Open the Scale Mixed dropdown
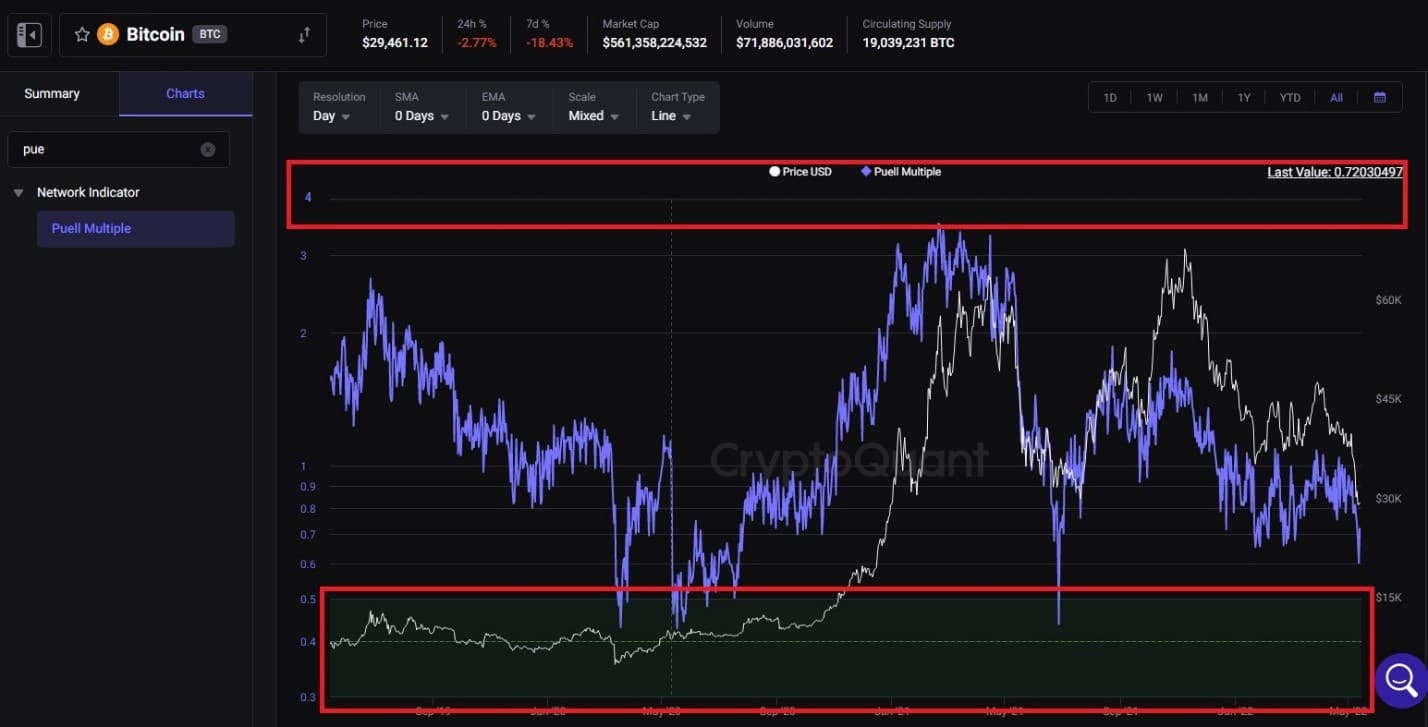This screenshot has width=1428, height=727. click(594, 107)
